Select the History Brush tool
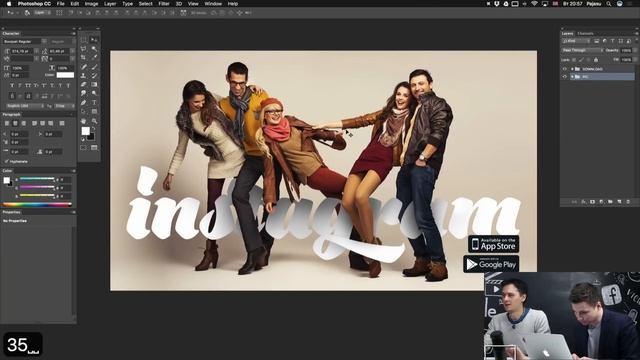 [94, 76]
